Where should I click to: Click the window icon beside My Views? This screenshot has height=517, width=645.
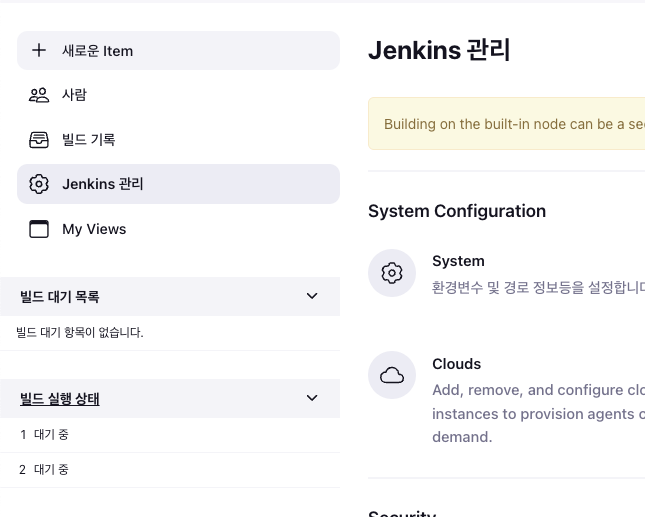coord(39,229)
